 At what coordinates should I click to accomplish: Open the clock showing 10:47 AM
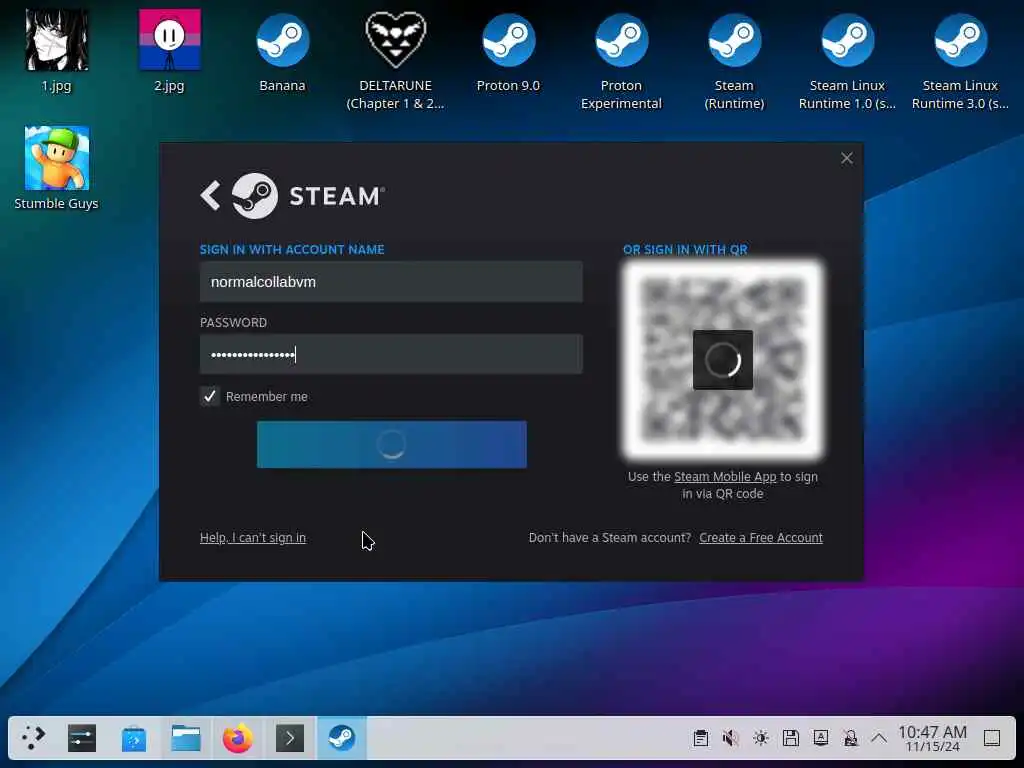932,738
